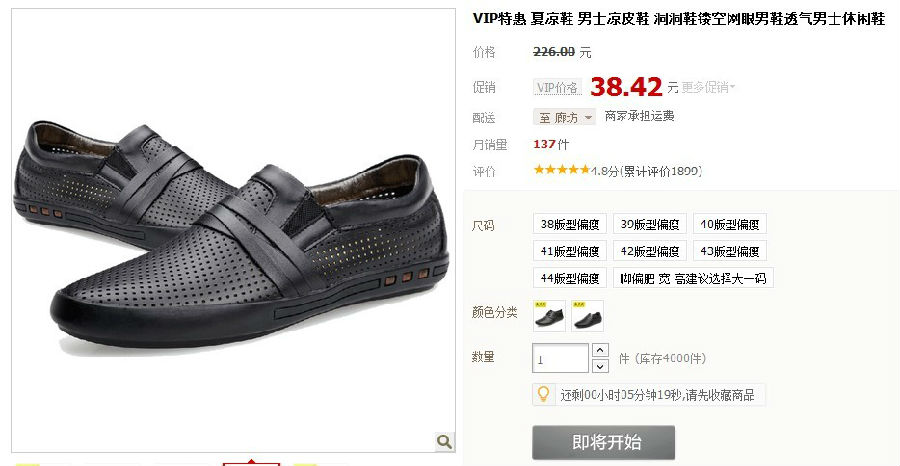The image size is (900, 466).
Task: Choose size 38版型偏瘦
Action: pyautogui.click(x=569, y=224)
